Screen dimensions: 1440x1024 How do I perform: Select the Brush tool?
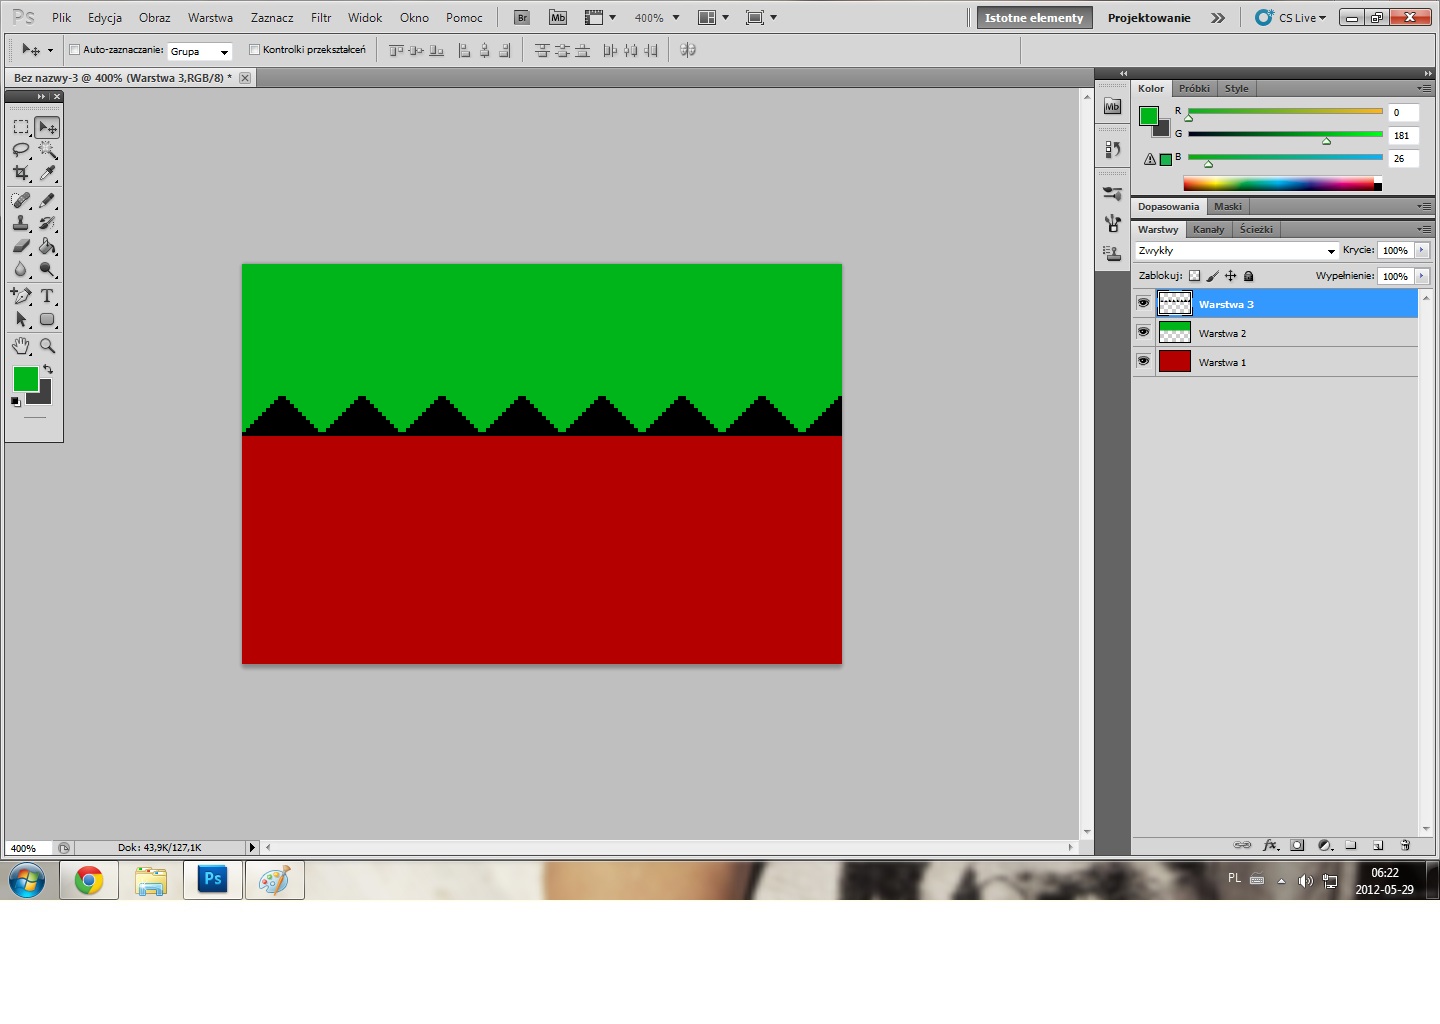[47, 200]
